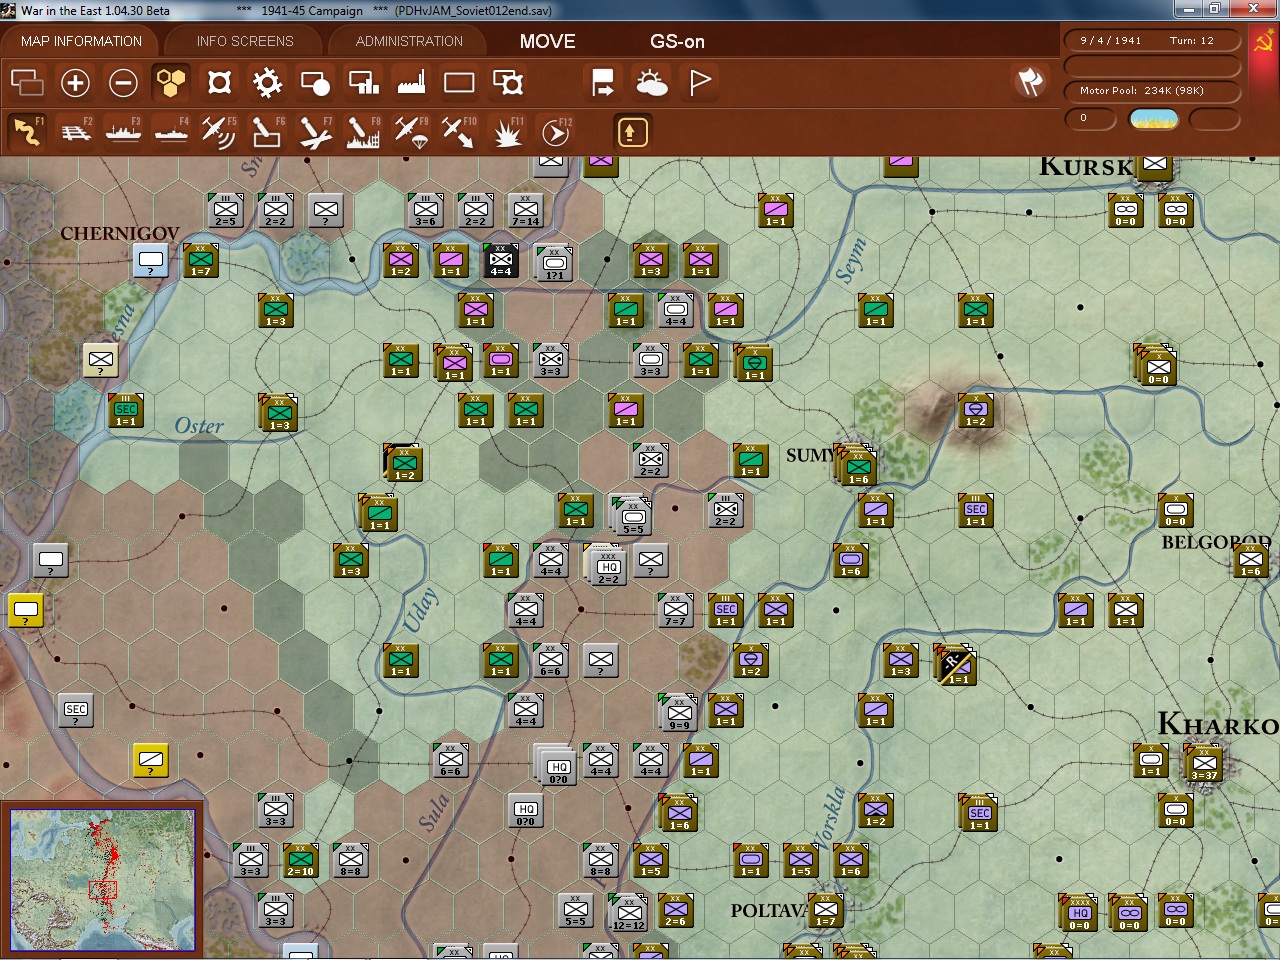
Task: Select the 3=6 infantry unit
Action: coord(425,211)
